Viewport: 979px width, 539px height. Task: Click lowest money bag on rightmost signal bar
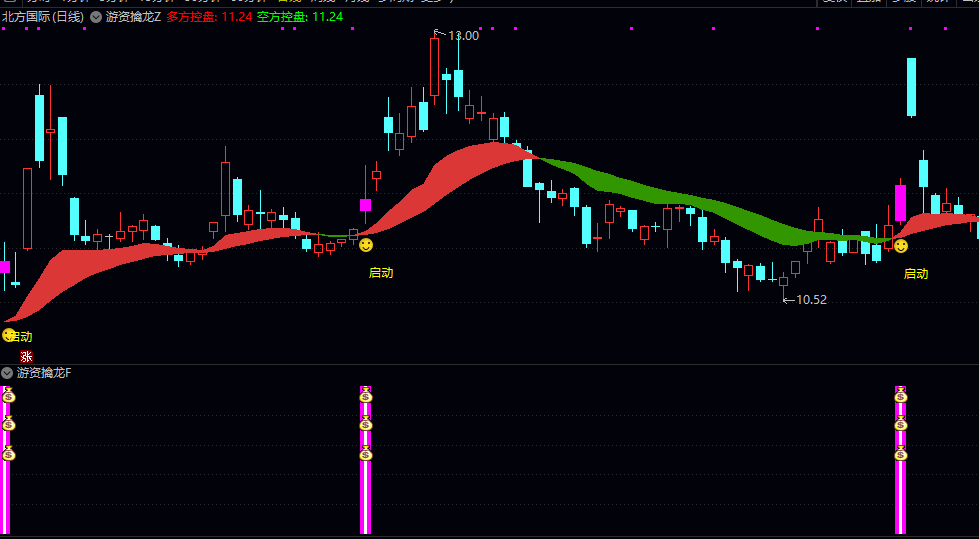click(x=900, y=453)
